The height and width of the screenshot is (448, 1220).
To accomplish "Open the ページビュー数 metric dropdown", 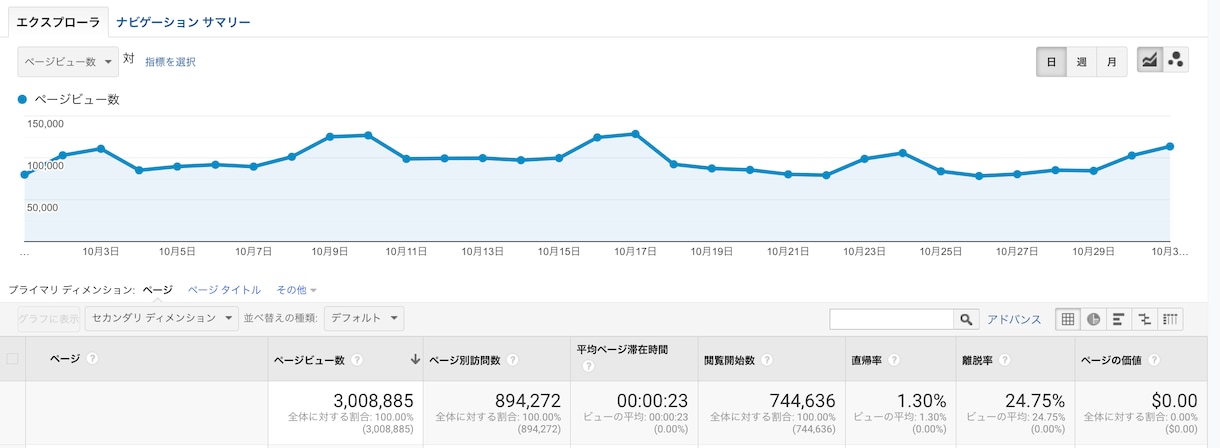I will [x=68, y=61].
